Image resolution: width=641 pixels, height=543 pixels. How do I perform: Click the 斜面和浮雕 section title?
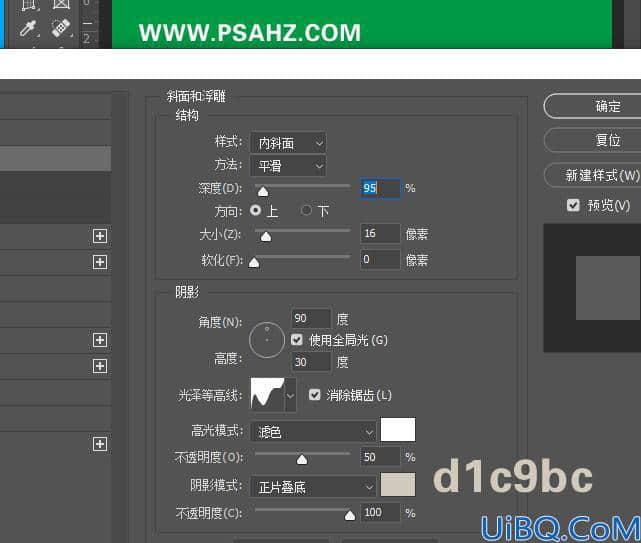pyautogui.click(x=196, y=96)
